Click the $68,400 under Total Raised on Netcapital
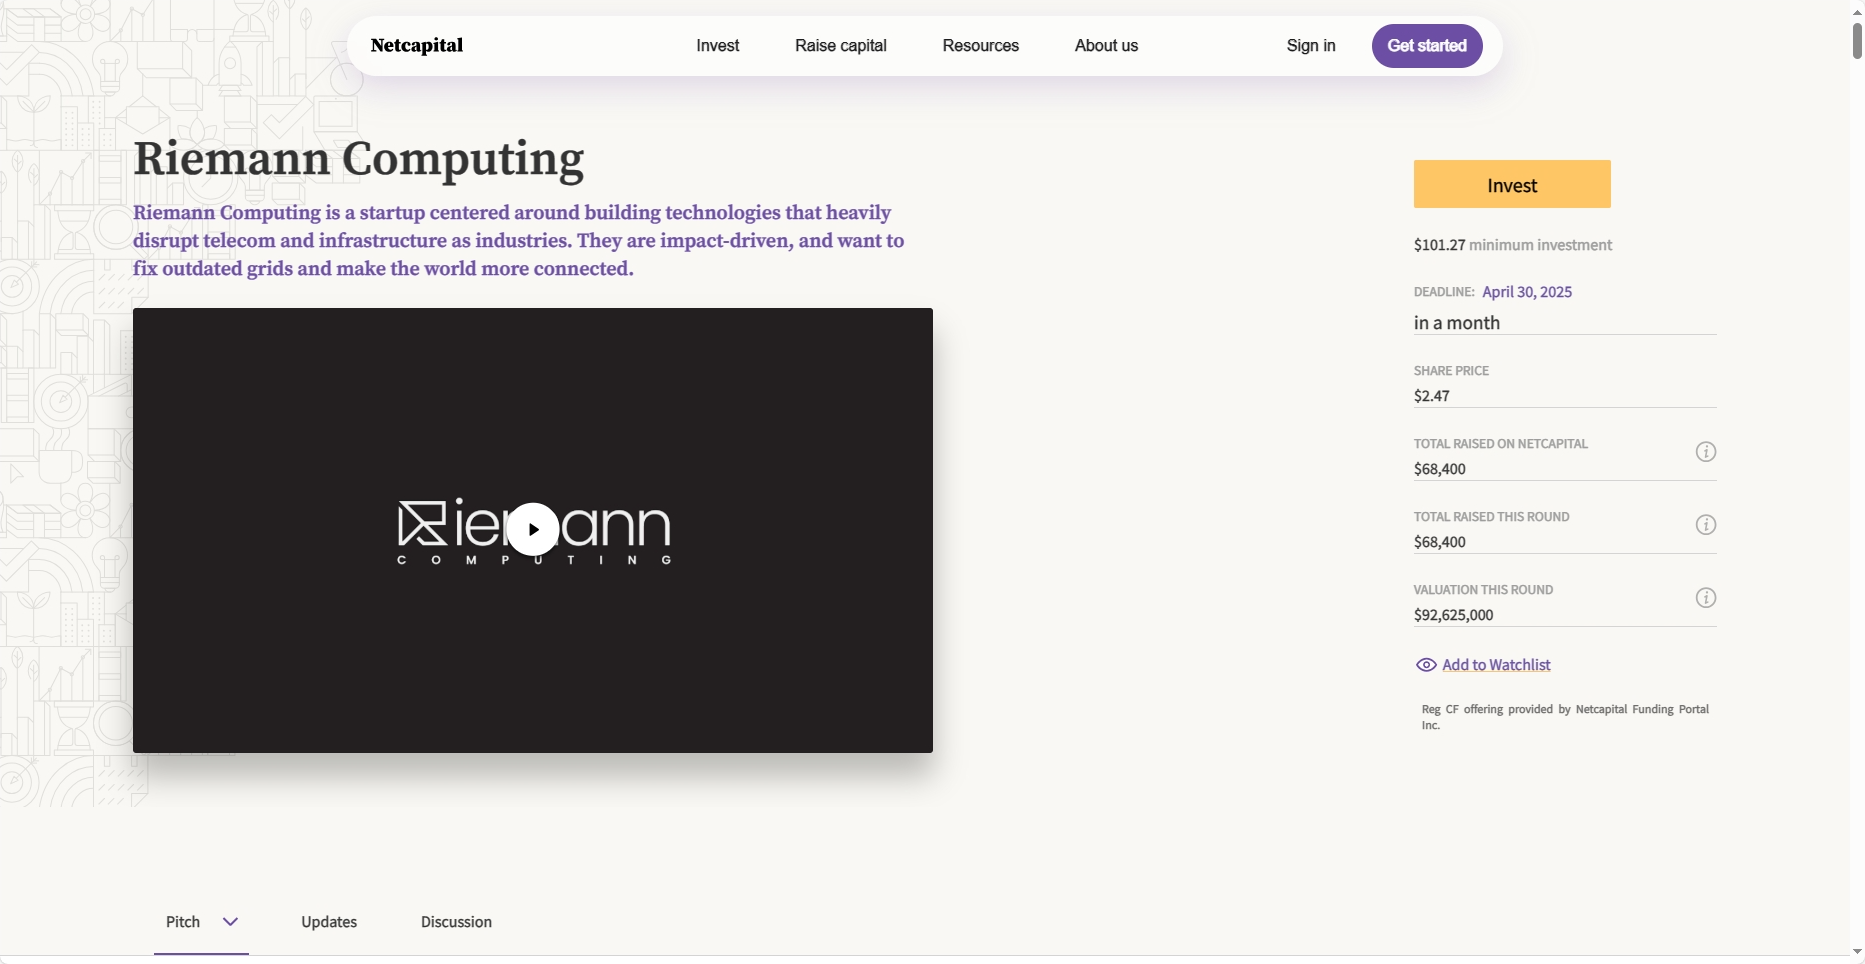Viewport: 1865px width, 964px height. 1440,469
